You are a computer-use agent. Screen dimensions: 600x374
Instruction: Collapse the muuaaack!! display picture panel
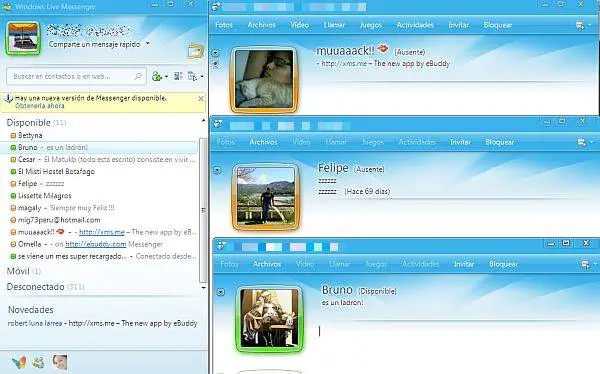216,53
